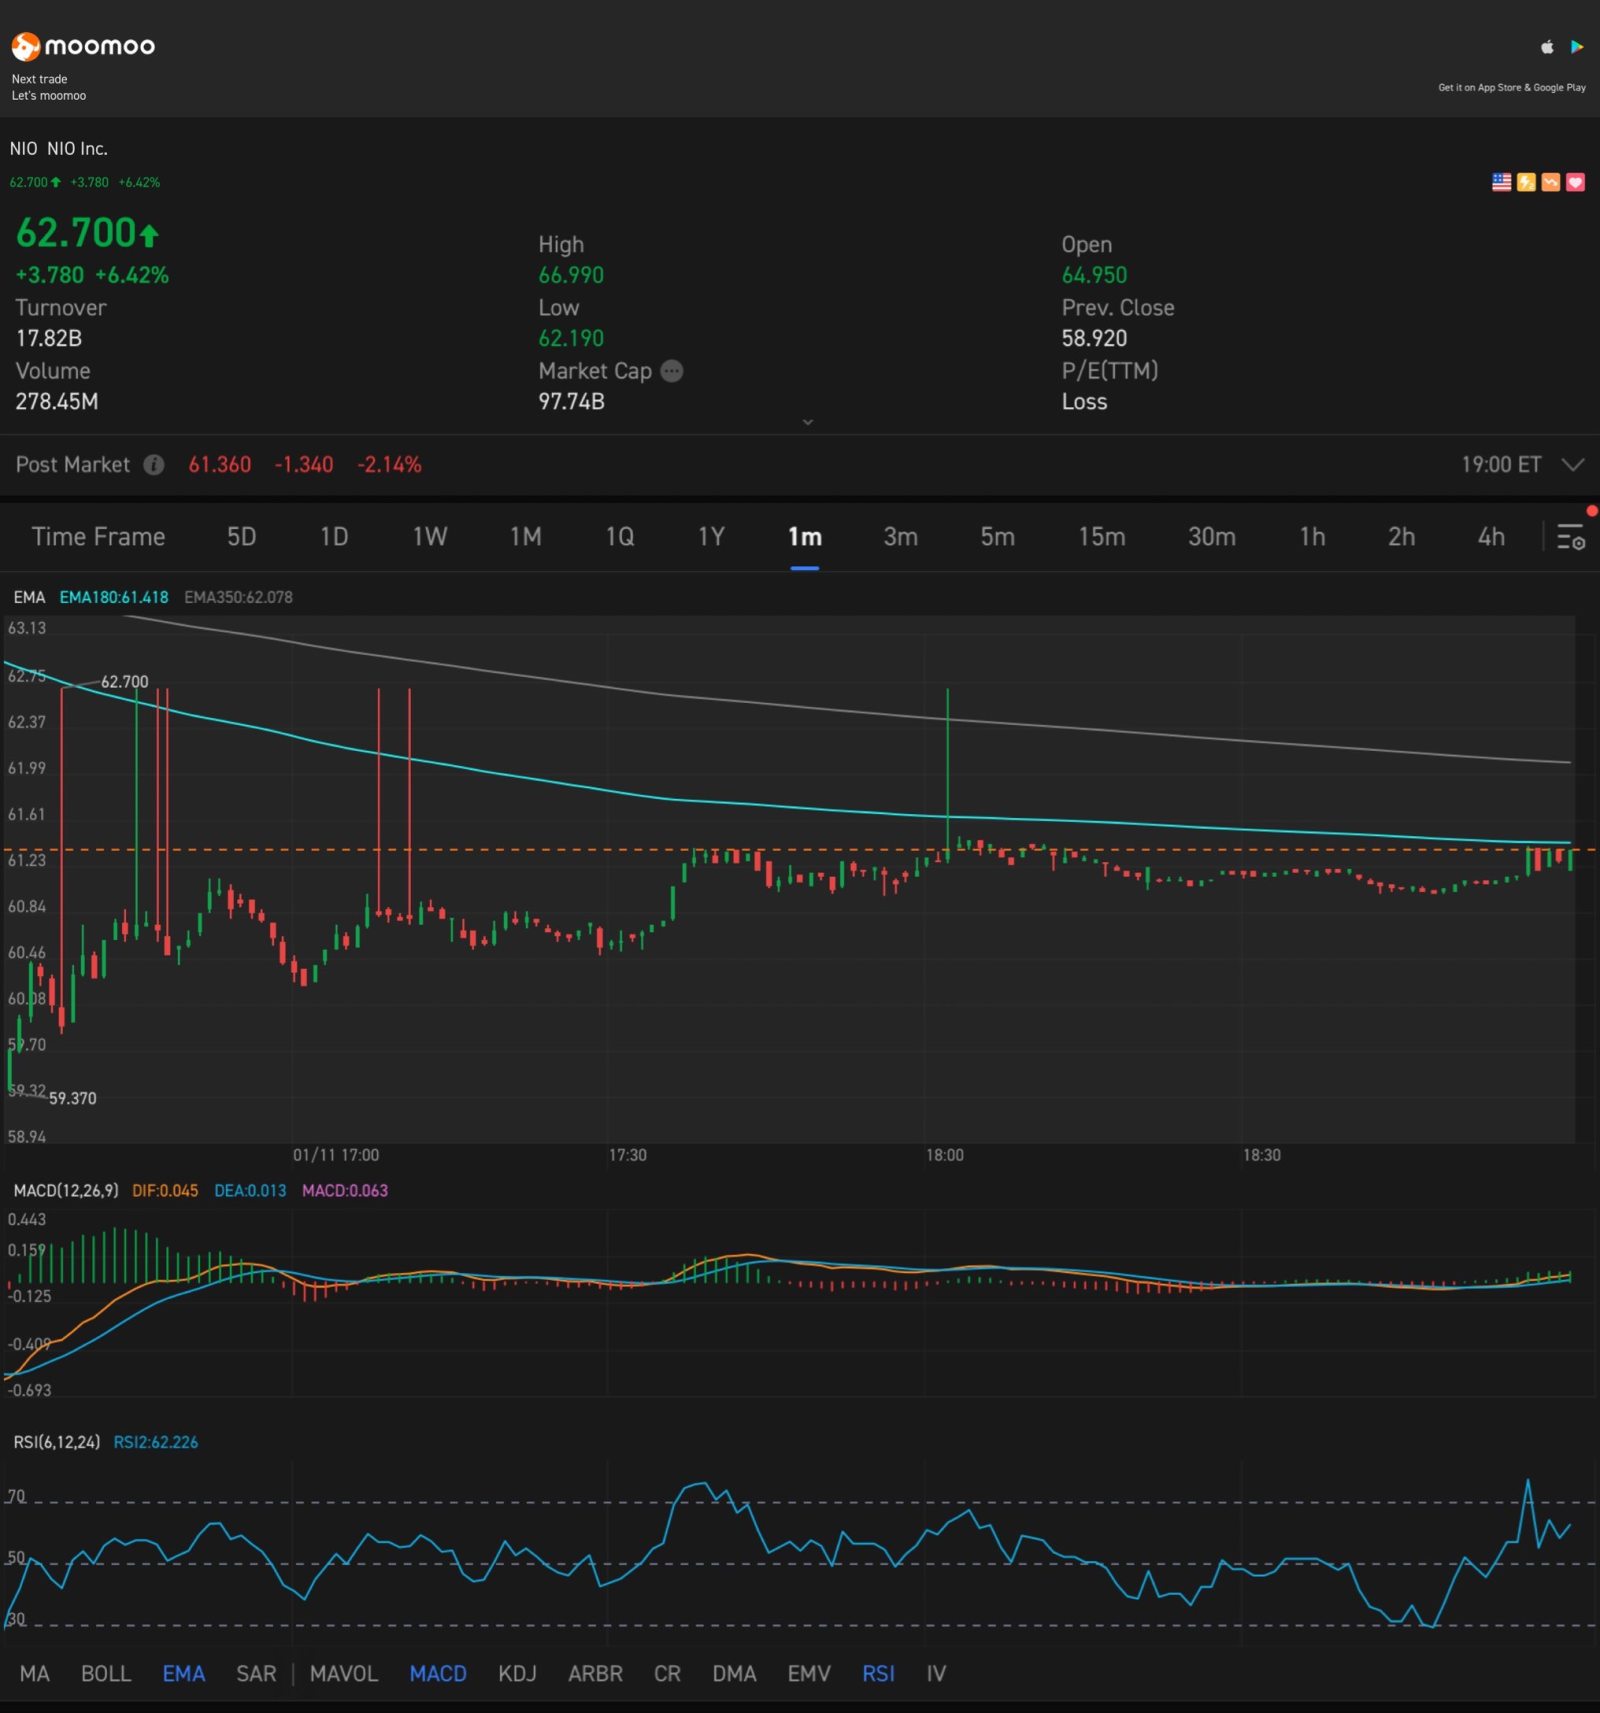The image size is (1600, 1713).
Task: Click the 62.700 high price marker
Action: [x=124, y=681]
